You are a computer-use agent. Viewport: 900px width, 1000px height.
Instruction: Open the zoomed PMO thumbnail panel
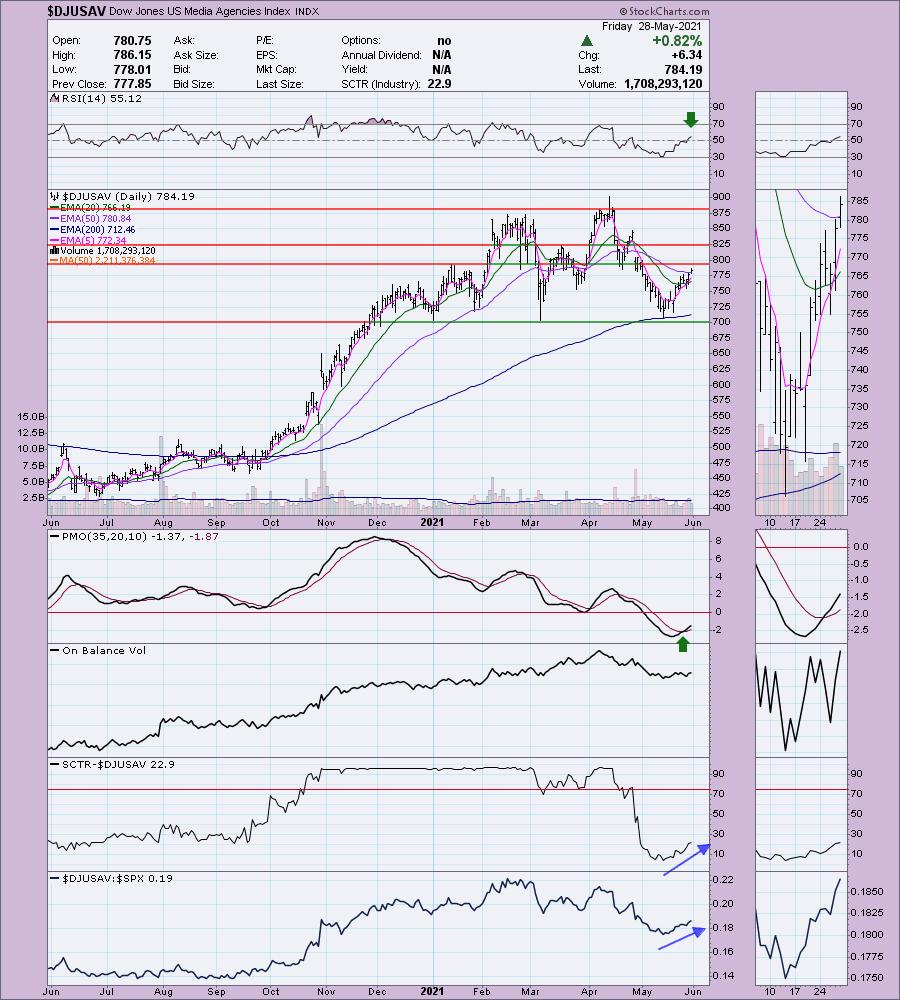801,587
